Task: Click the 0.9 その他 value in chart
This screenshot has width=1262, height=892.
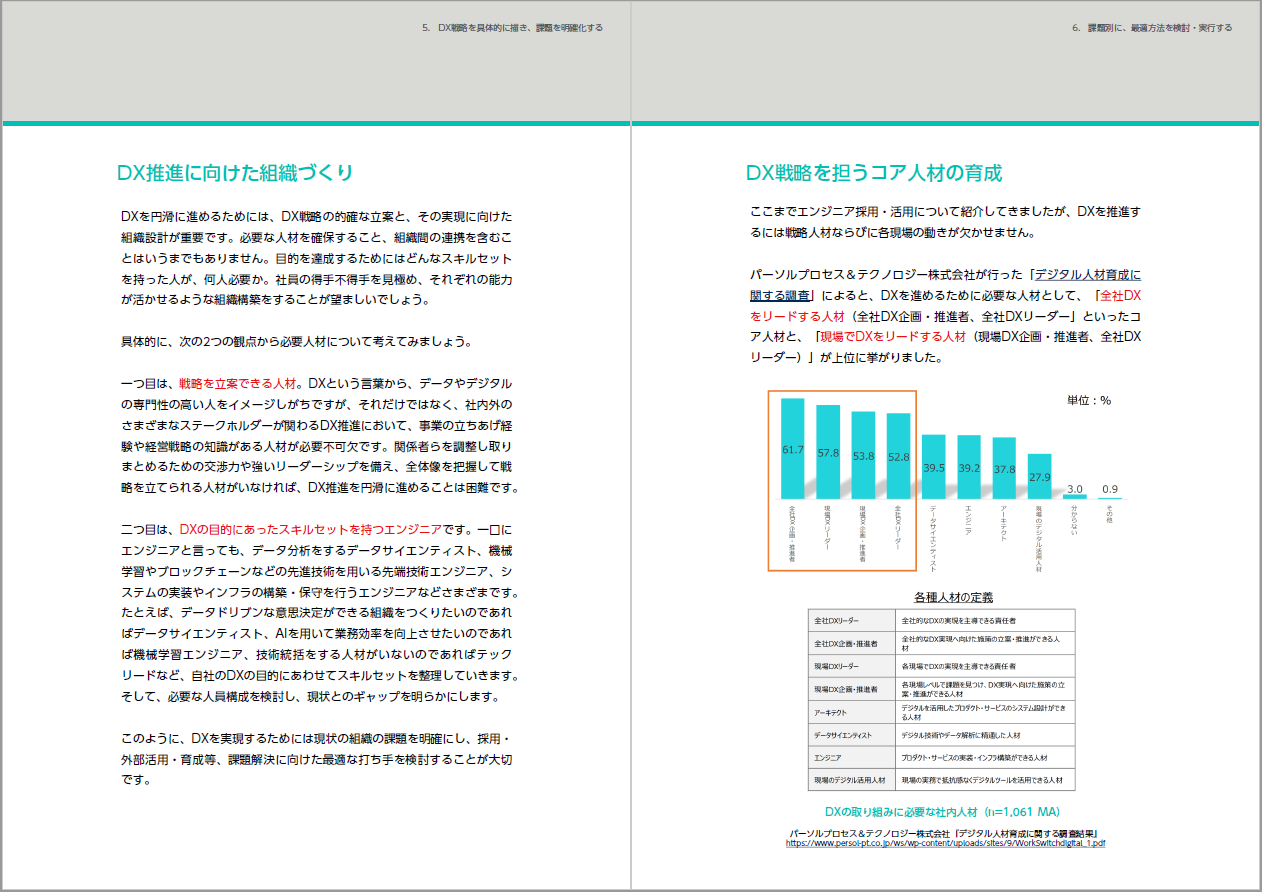Action: pos(1110,489)
